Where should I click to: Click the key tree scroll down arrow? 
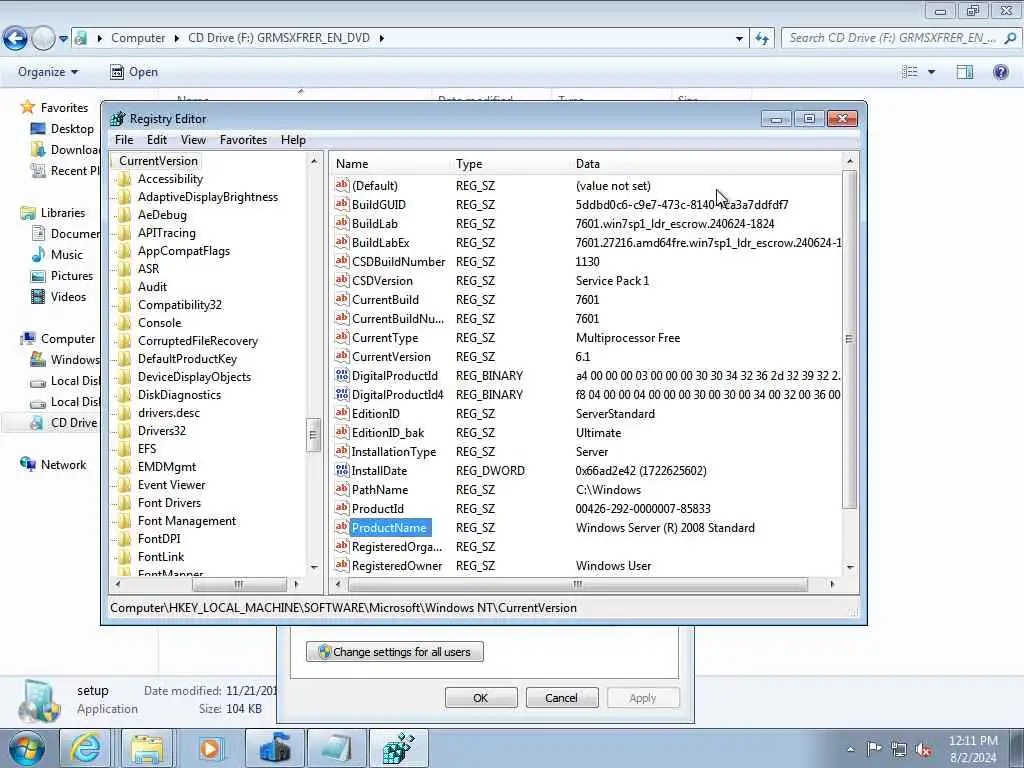pyautogui.click(x=314, y=568)
